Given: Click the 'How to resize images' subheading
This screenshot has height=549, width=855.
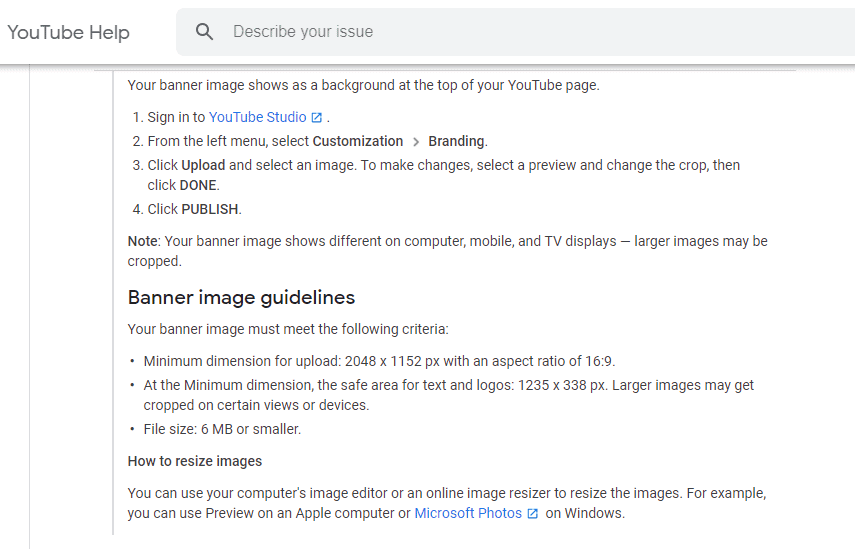Looking at the screenshot, I should (195, 461).
